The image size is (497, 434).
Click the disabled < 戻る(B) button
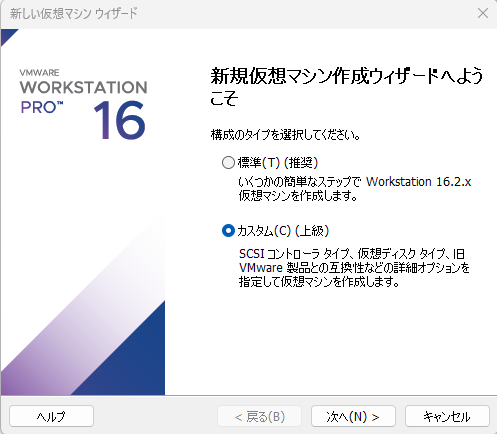[x=259, y=416]
